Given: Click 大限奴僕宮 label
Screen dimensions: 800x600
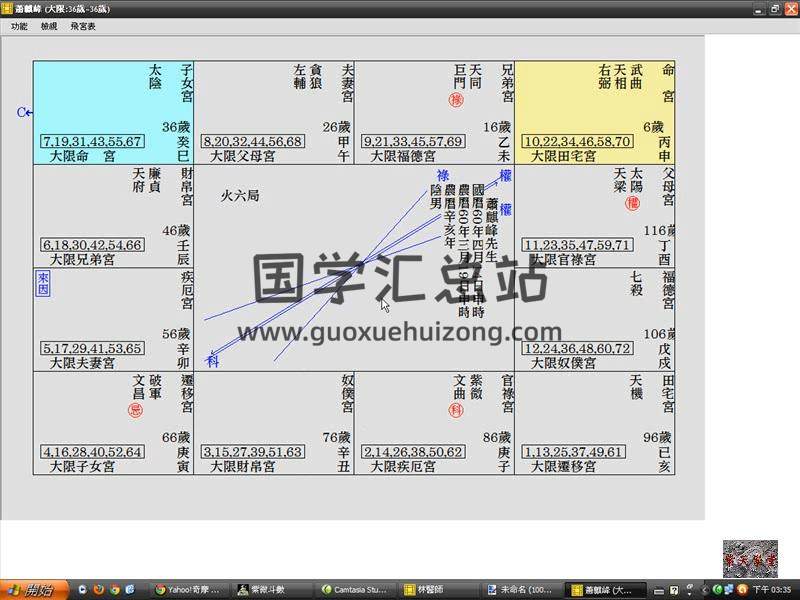Looking at the screenshot, I should click(563, 363).
